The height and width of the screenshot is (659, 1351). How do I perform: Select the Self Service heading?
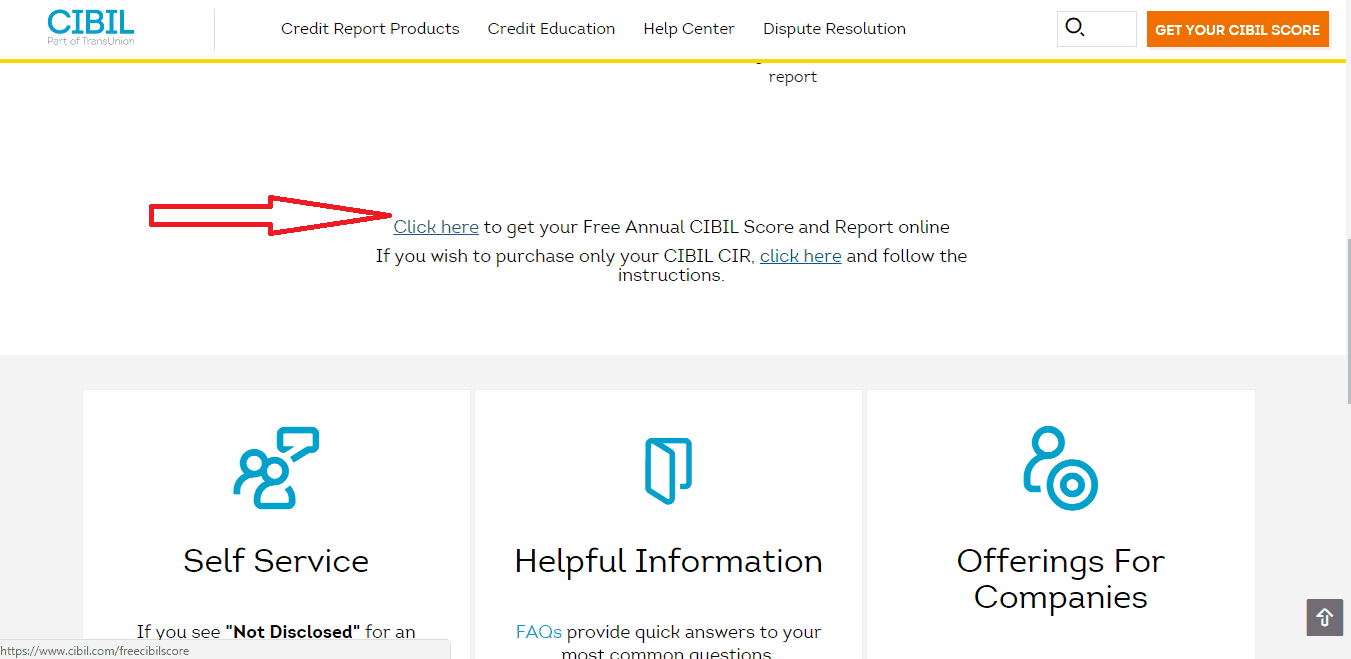276,561
